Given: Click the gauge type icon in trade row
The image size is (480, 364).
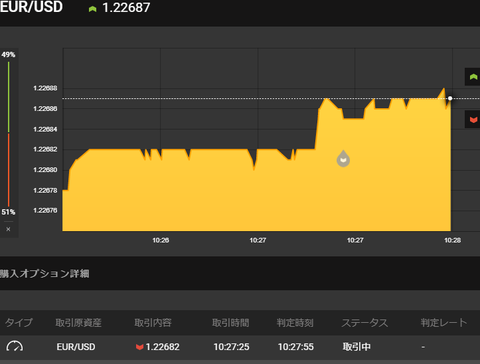Looking at the screenshot, I should [x=15, y=346].
